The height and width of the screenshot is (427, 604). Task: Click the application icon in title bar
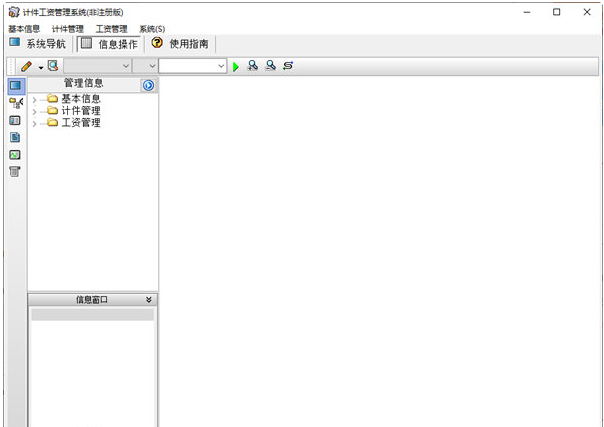tap(14, 12)
